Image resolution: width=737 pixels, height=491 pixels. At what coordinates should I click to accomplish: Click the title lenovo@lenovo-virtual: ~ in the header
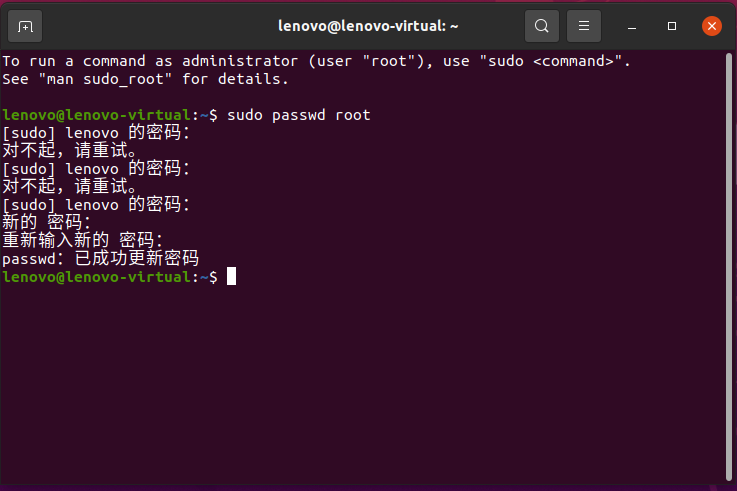[x=368, y=26]
